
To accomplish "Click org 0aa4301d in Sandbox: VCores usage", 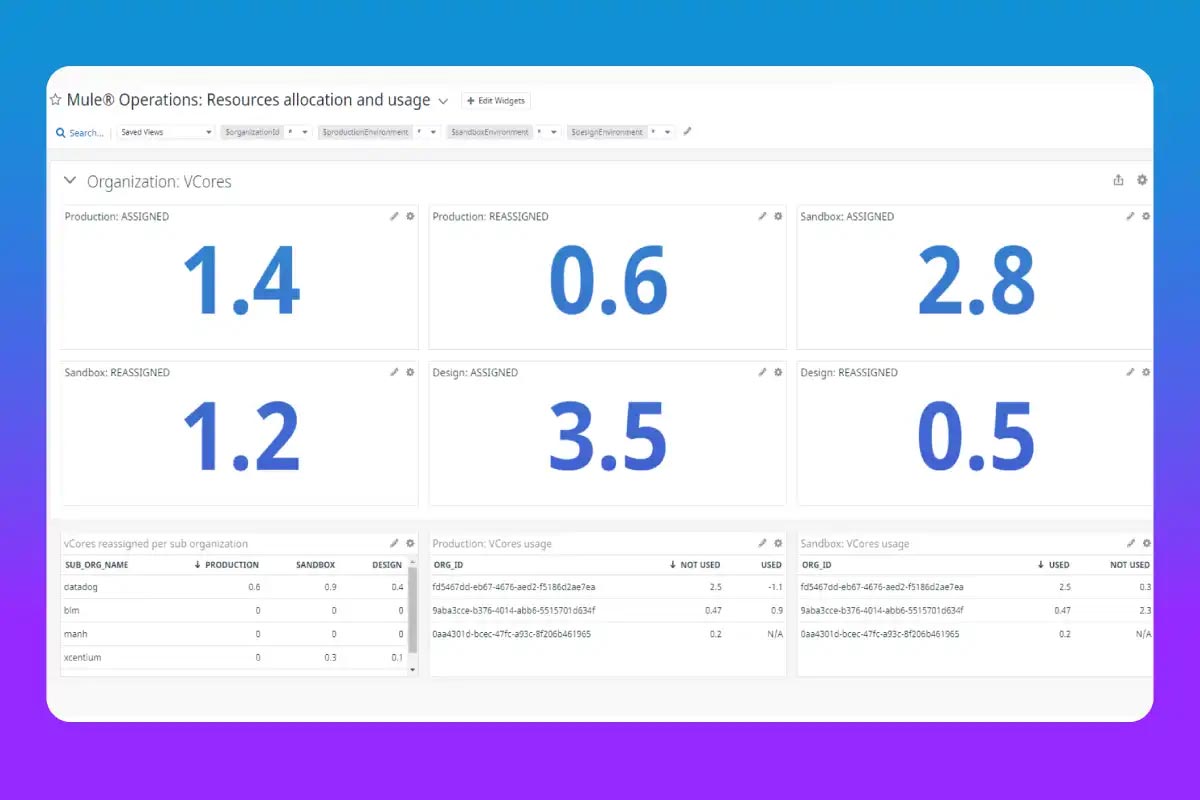I will 880,633.
